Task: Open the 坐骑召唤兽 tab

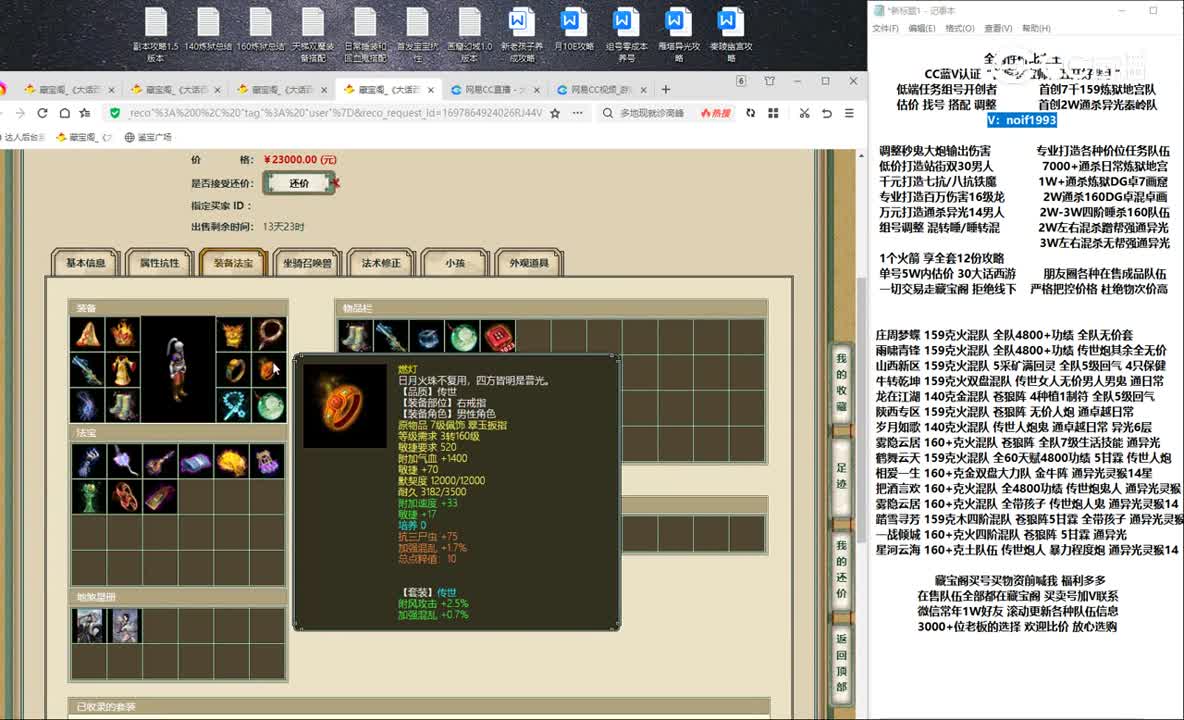Action: click(x=307, y=263)
